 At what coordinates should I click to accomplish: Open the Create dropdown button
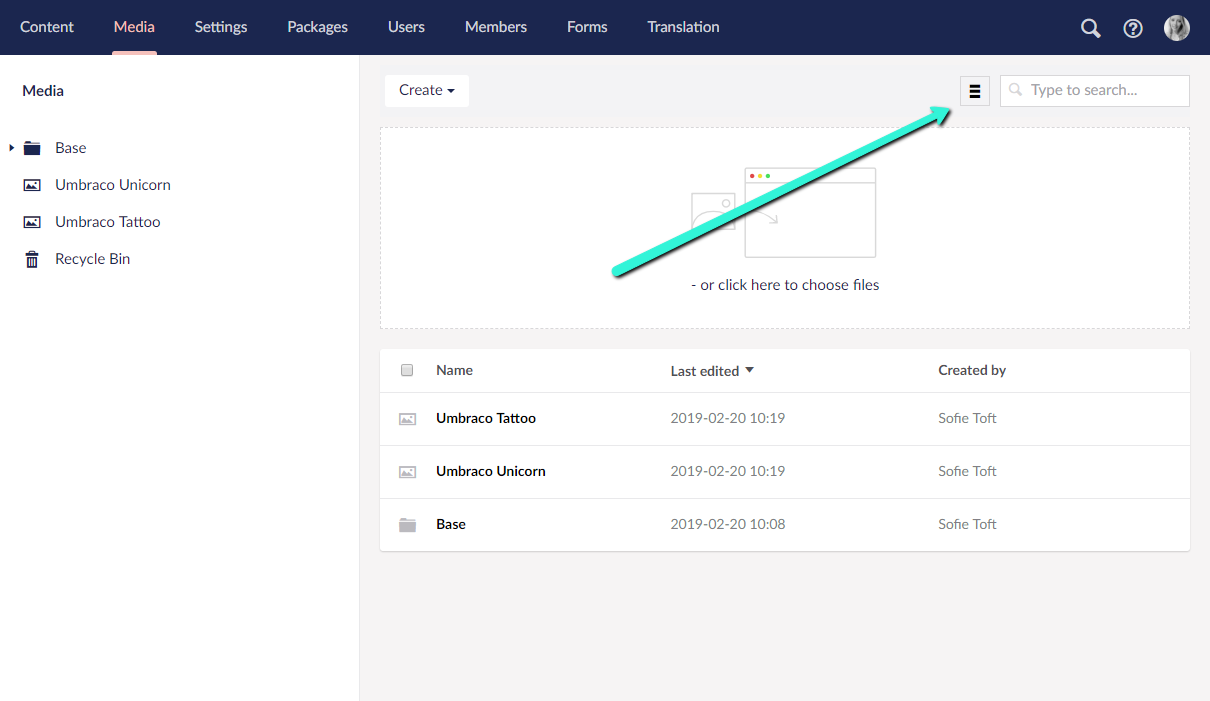click(427, 90)
